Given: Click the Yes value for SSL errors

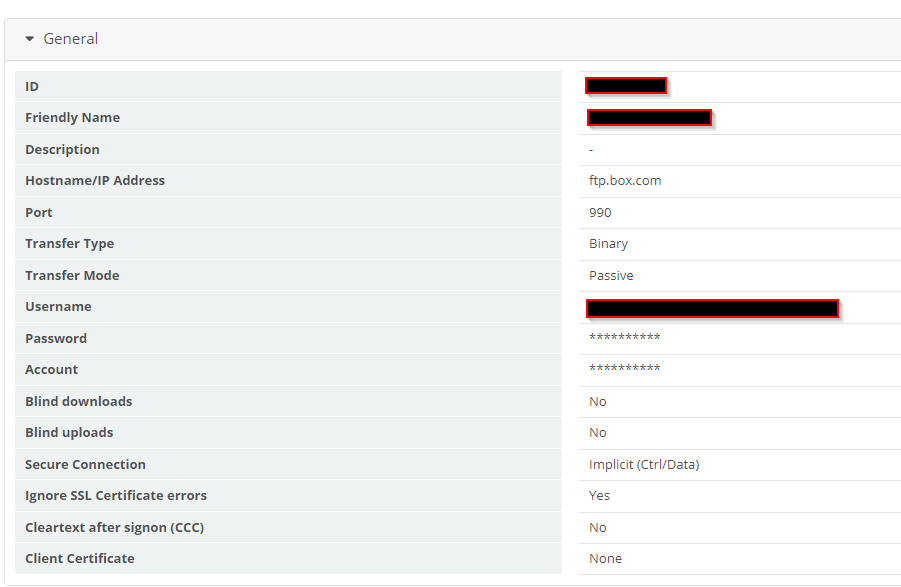Looking at the screenshot, I should pyautogui.click(x=599, y=496).
